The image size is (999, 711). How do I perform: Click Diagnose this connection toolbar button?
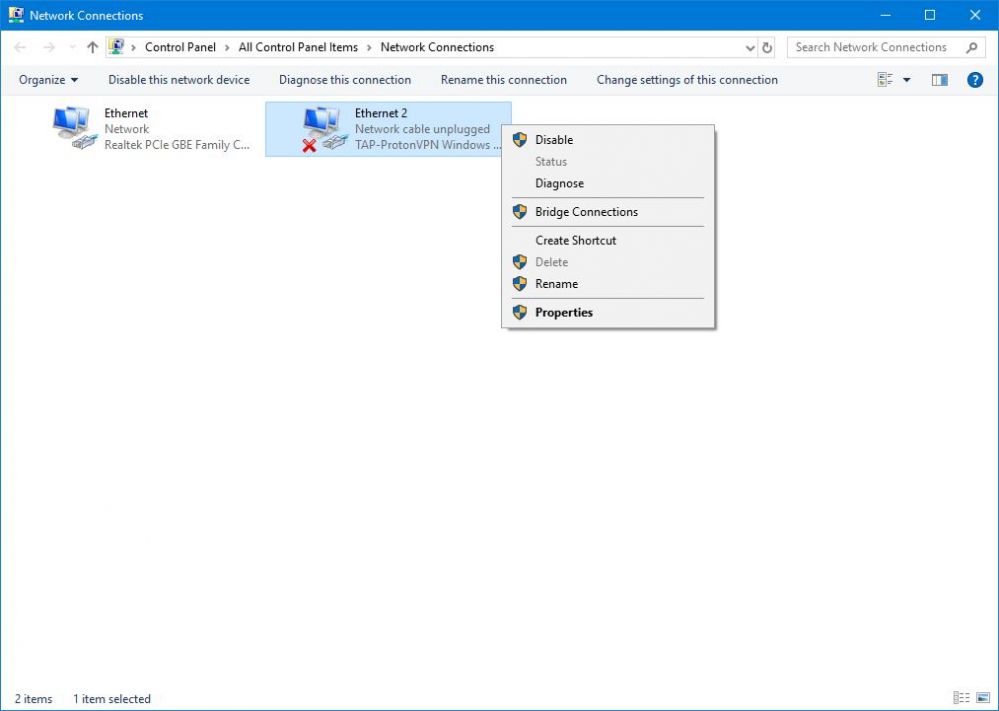pos(345,80)
